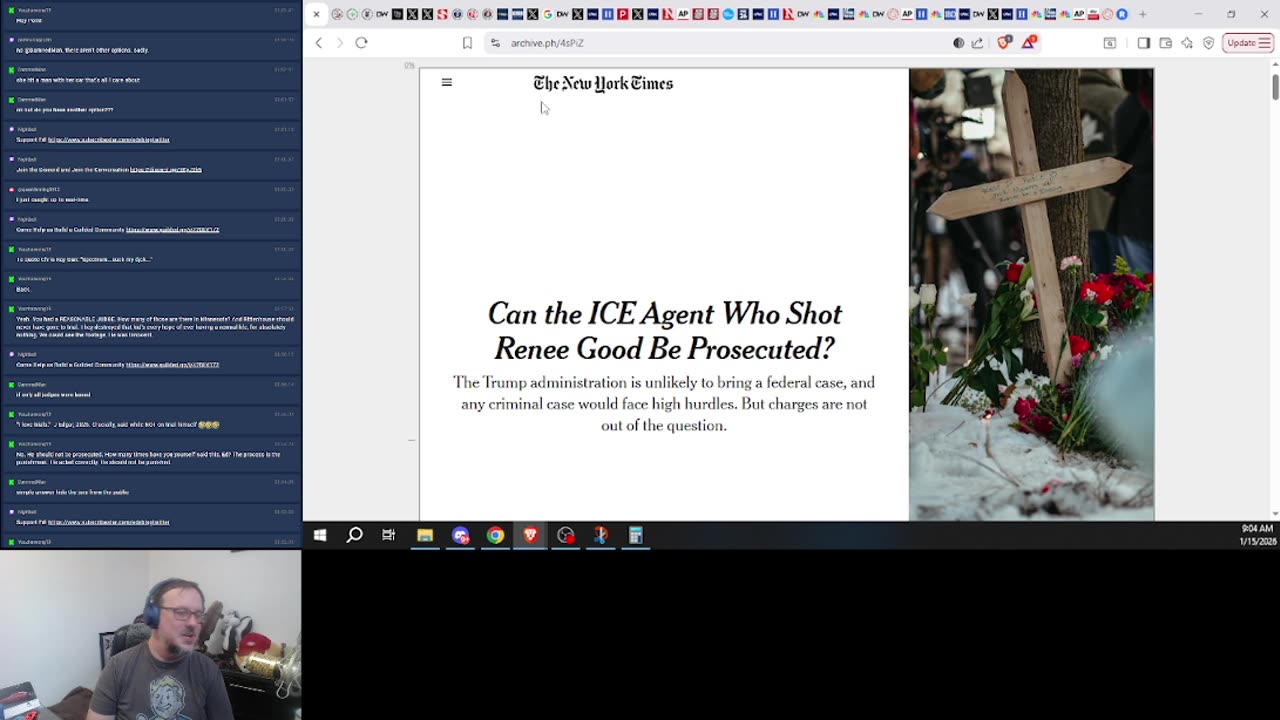Open the Discord invite link in chat
Image resolution: width=1280 pixels, height=720 pixels.
(x=165, y=170)
